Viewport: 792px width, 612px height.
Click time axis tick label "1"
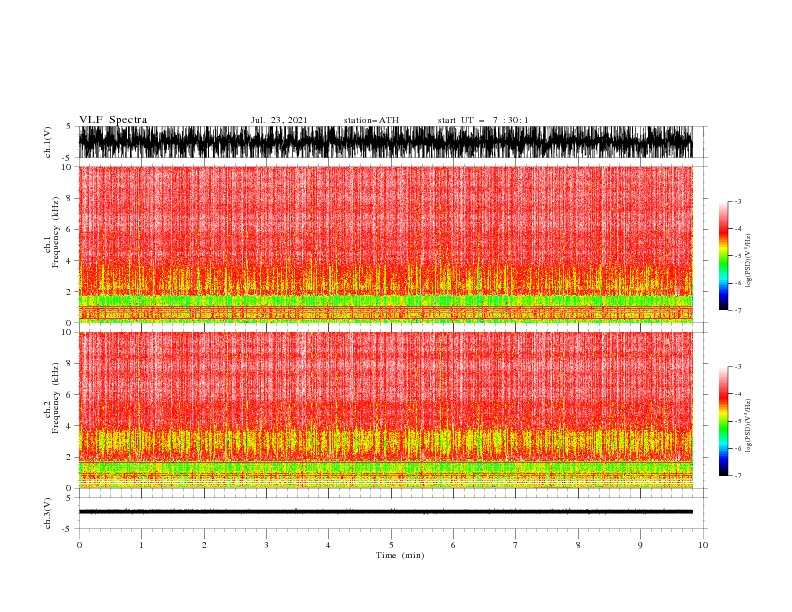(x=142, y=545)
